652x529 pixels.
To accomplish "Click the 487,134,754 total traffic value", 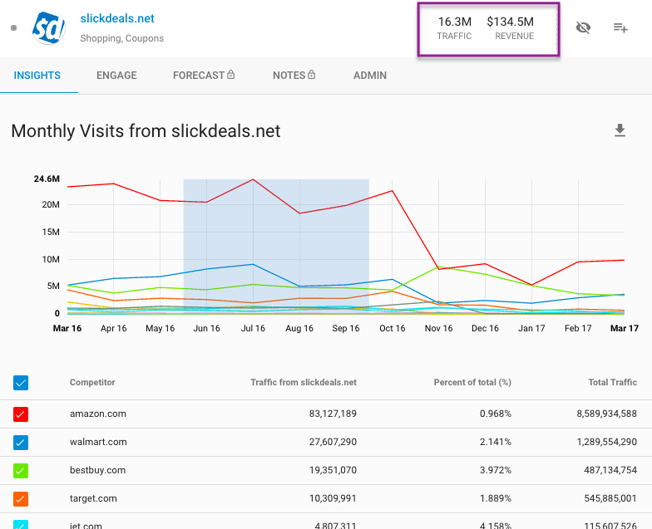I will [x=610, y=470].
